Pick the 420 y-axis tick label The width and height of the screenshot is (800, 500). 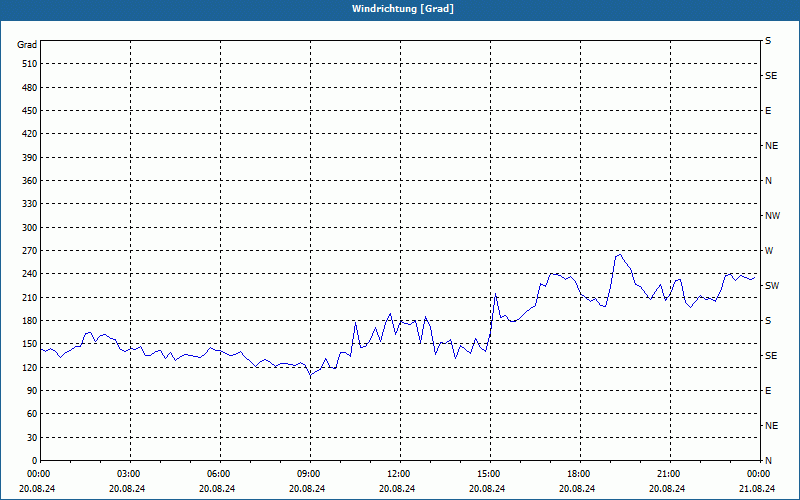[30, 134]
